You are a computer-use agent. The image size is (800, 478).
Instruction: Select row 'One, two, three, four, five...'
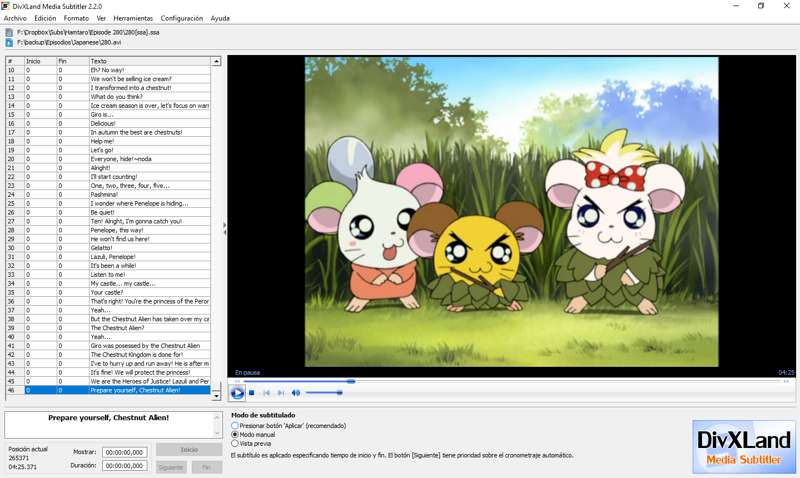coord(108,186)
